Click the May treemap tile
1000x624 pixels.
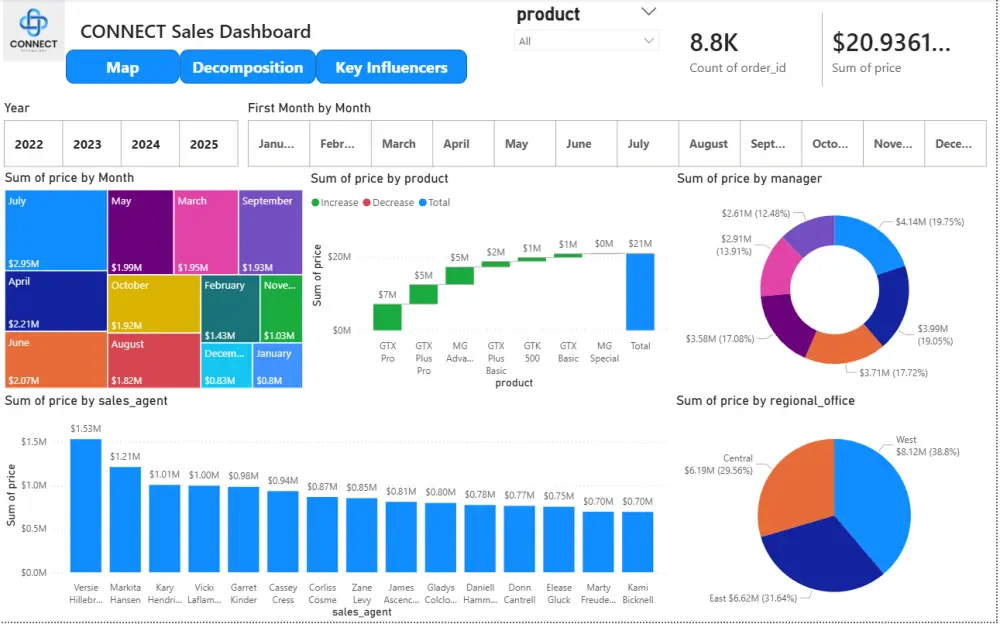pyautogui.click(x=140, y=232)
